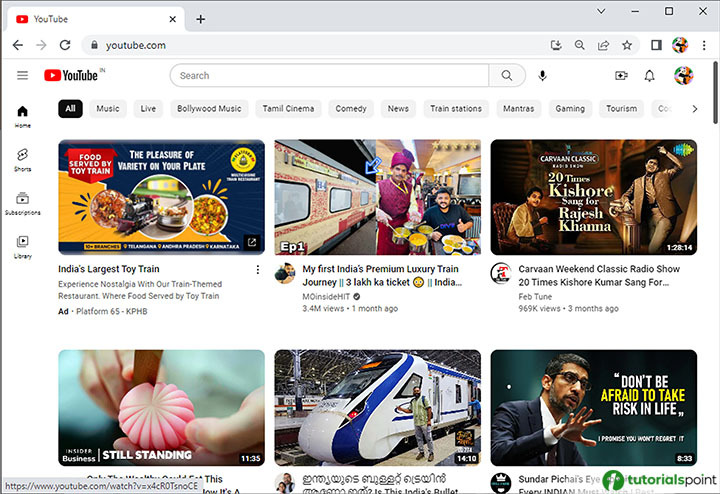Click the YouTube logo
The width and height of the screenshot is (720, 494).
(x=71, y=75)
